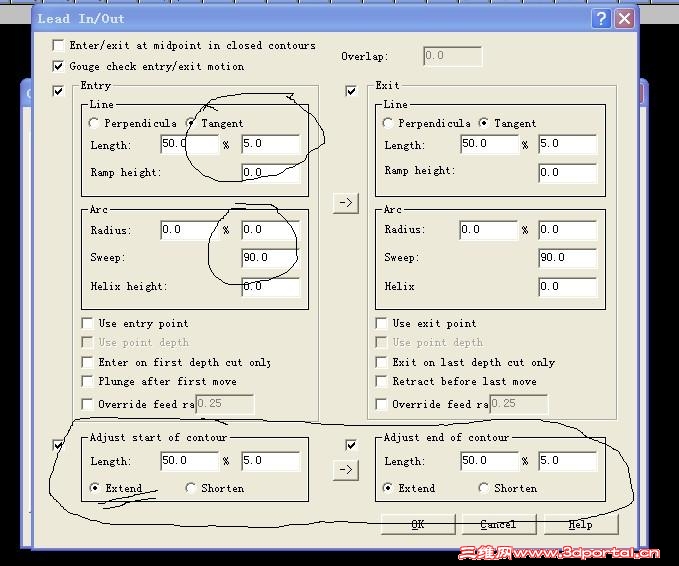
Task: Select Extend for start of contour
Action: (94, 488)
